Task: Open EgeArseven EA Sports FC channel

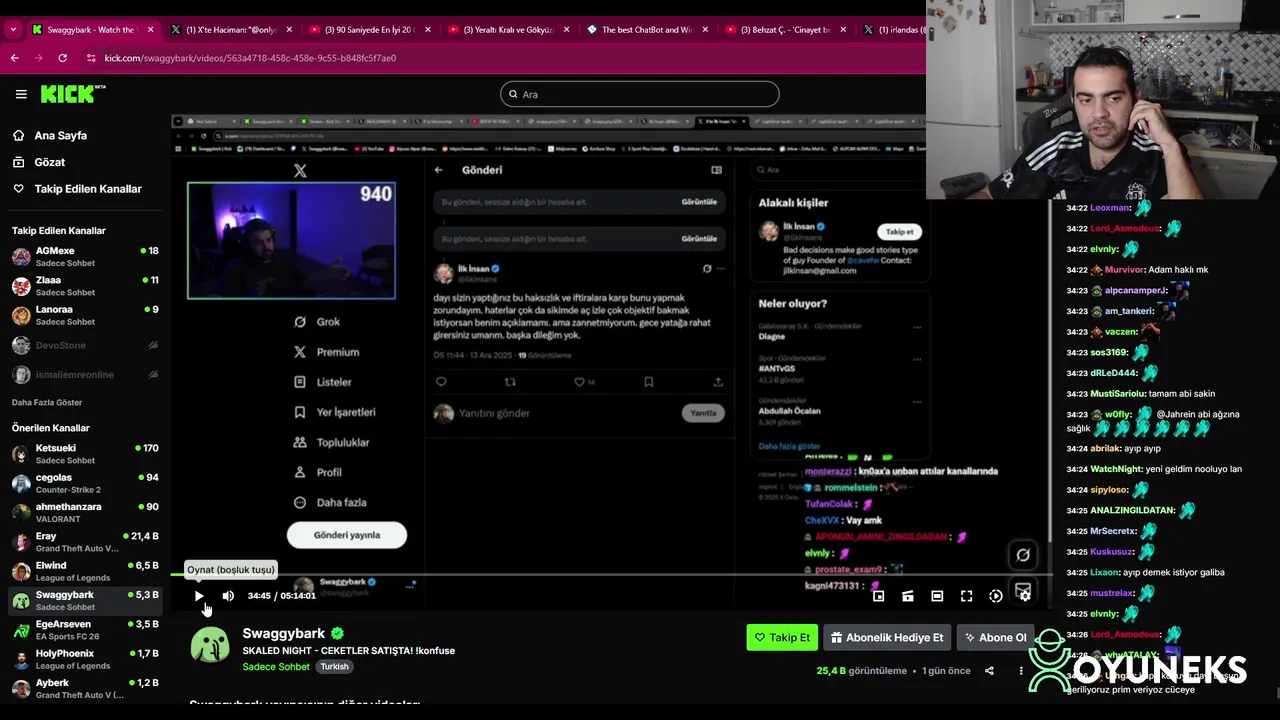Action: click(85, 630)
